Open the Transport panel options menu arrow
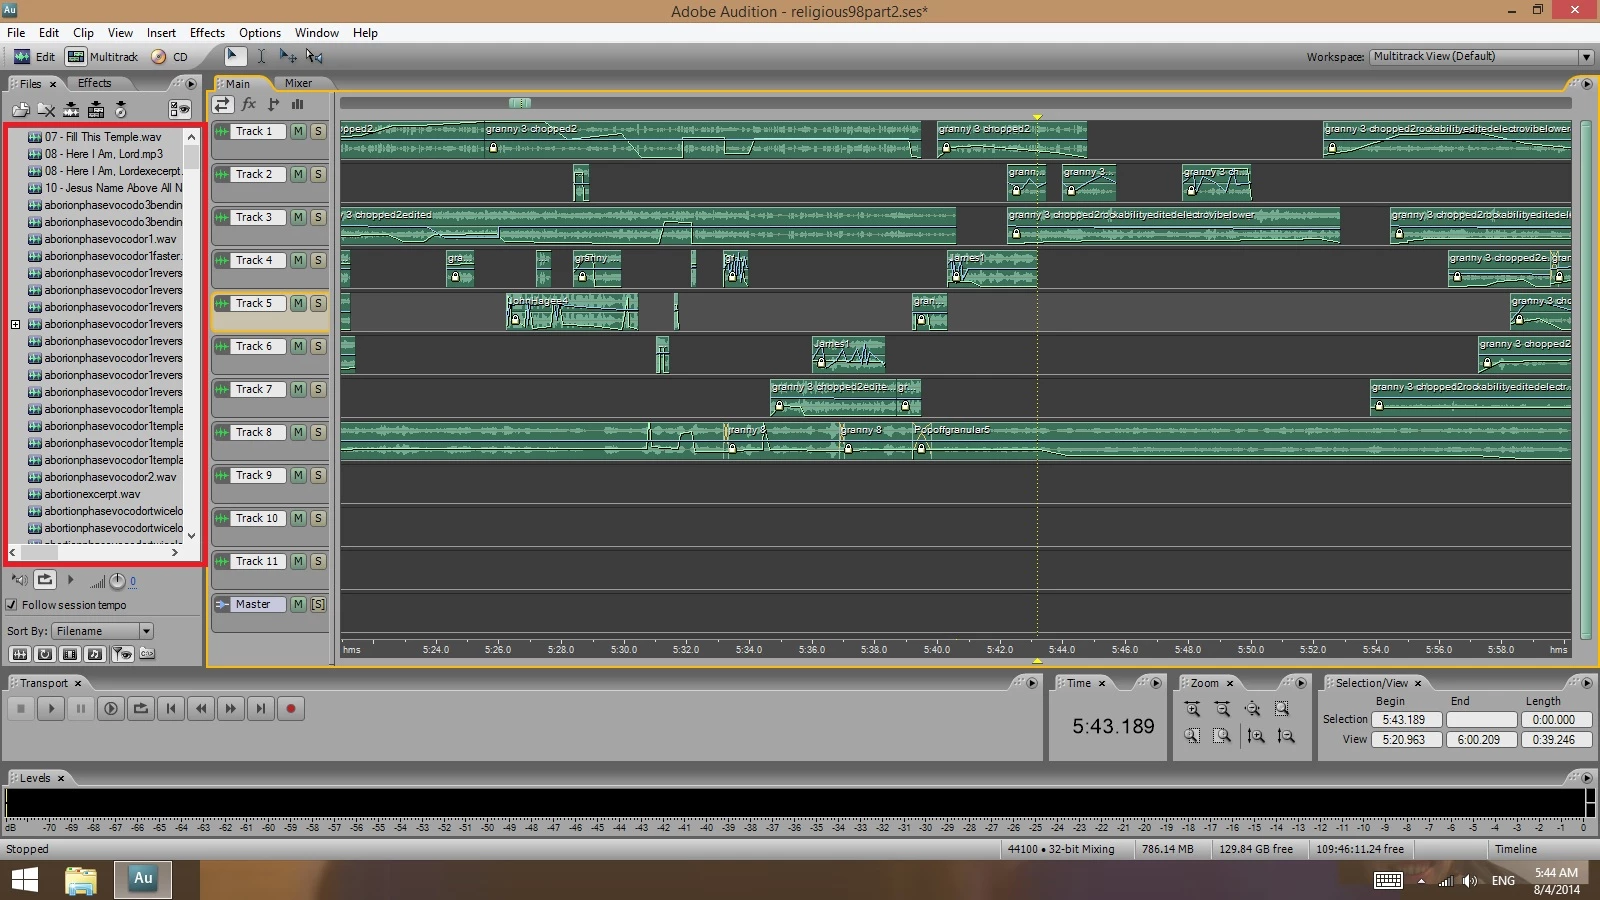The height and width of the screenshot is (900, 1600). (x=1032, y=683)
